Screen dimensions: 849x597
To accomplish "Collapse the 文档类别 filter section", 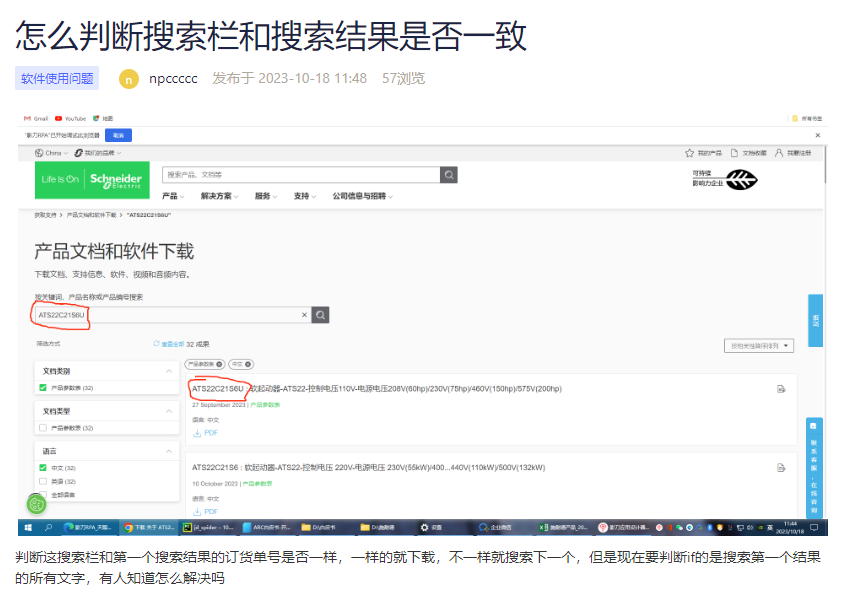I will coord(168,371).
